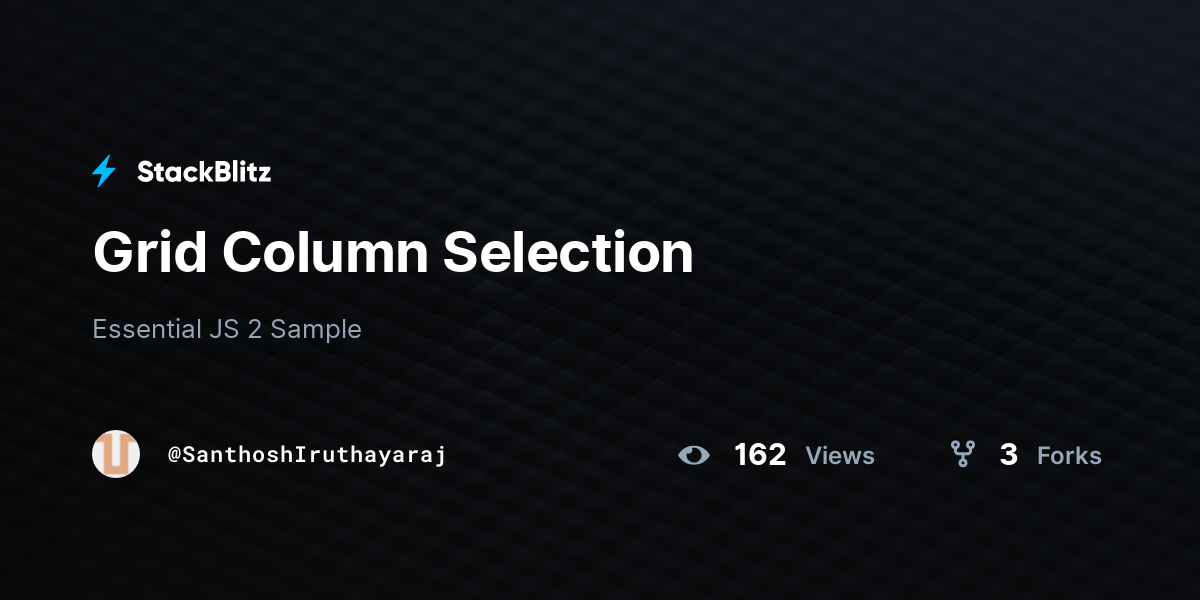This screenshot has width=1200, height=600.
Task: Click the Forks label
Action: [x=1069, y=456]
